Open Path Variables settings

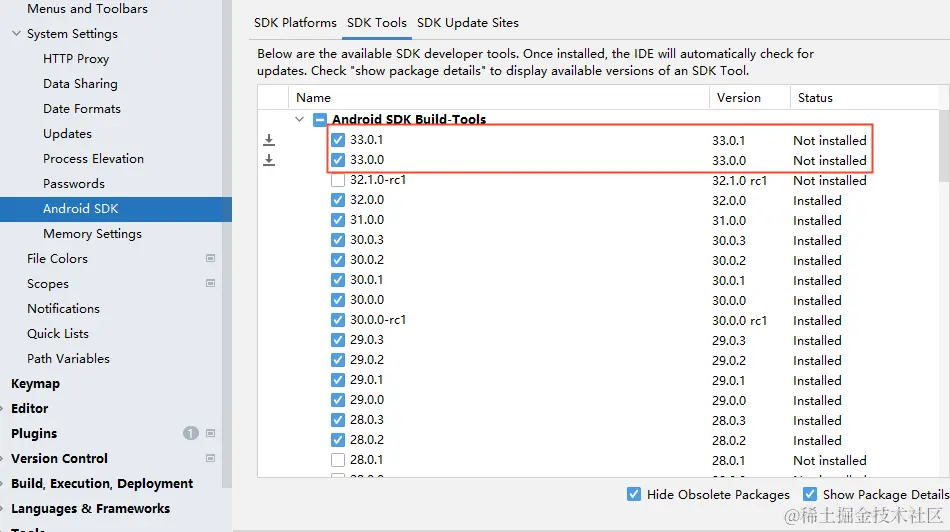68,359
